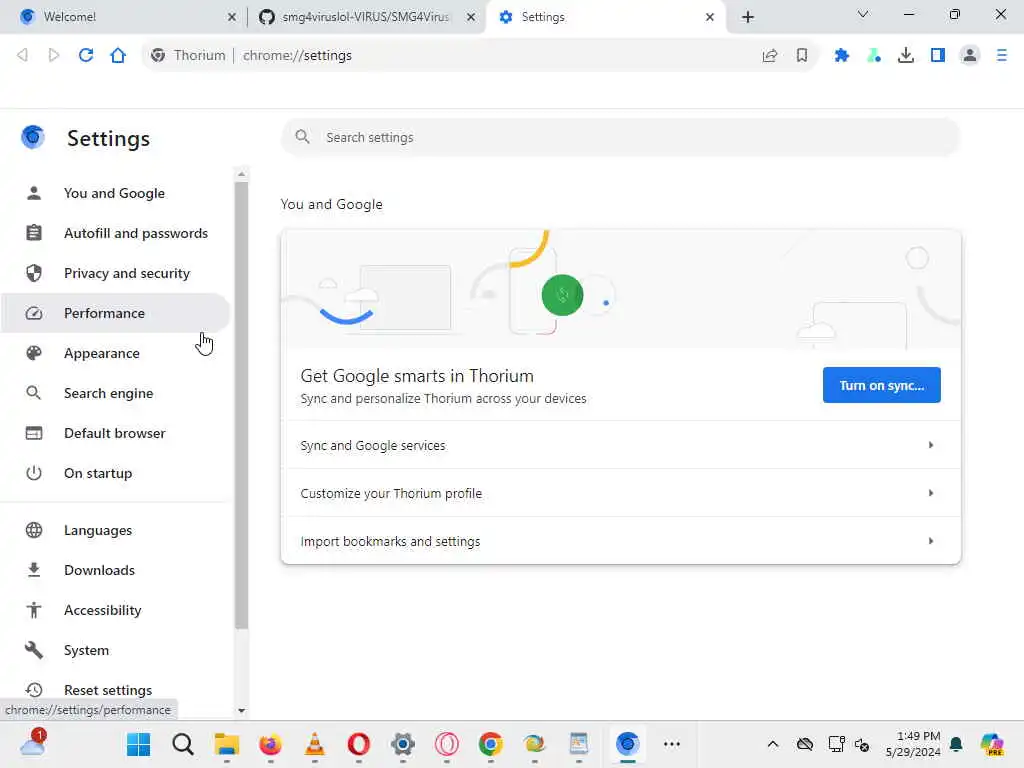
Task: Click the sidebar scrollbar down arrow
Action: click(242, 711)
